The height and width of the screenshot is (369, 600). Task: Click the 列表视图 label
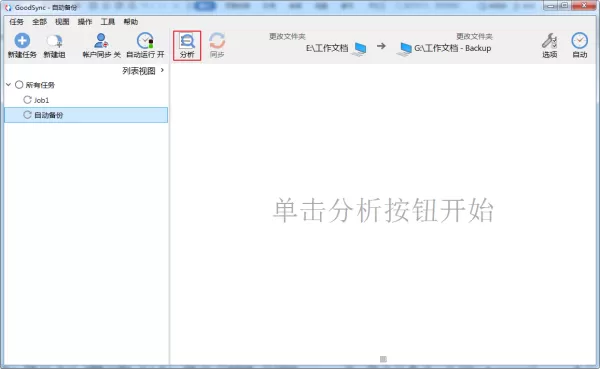point(139,71)
